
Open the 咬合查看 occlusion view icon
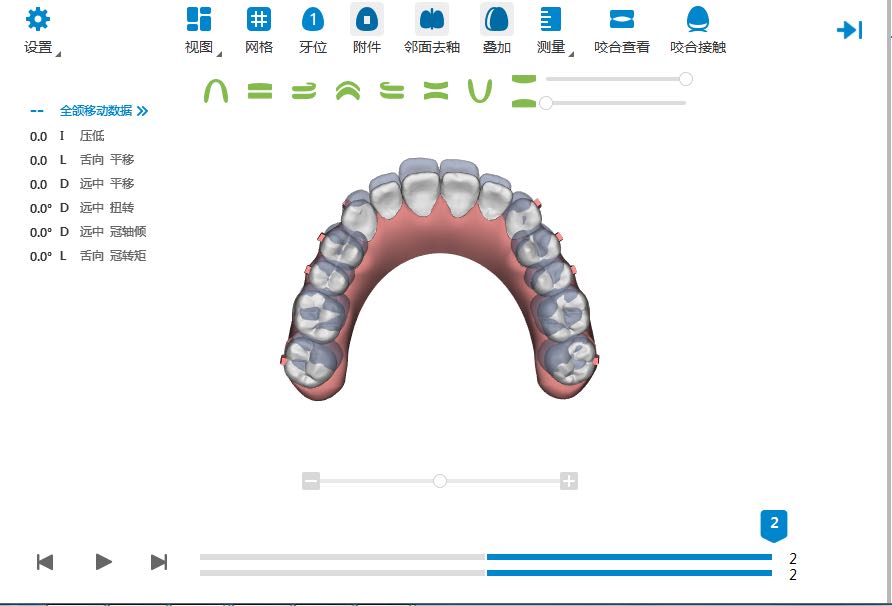click(x=622, y=19)
